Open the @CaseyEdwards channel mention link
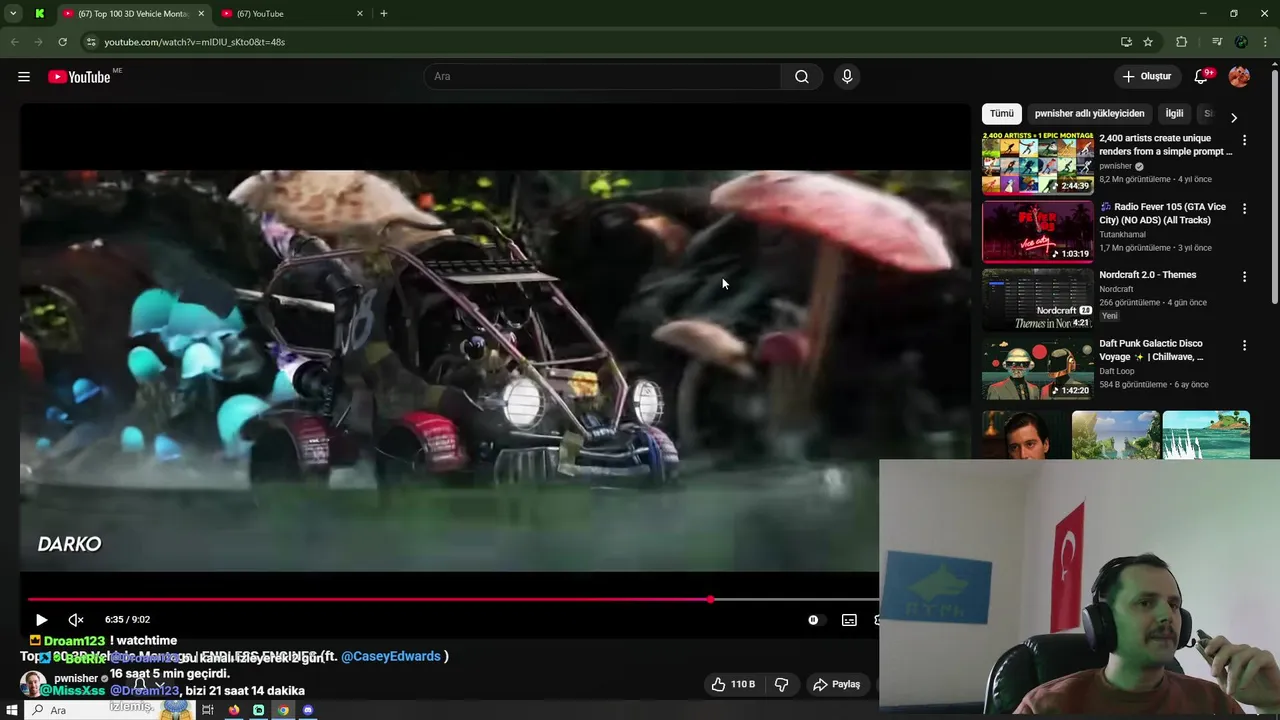 [391, 656]
